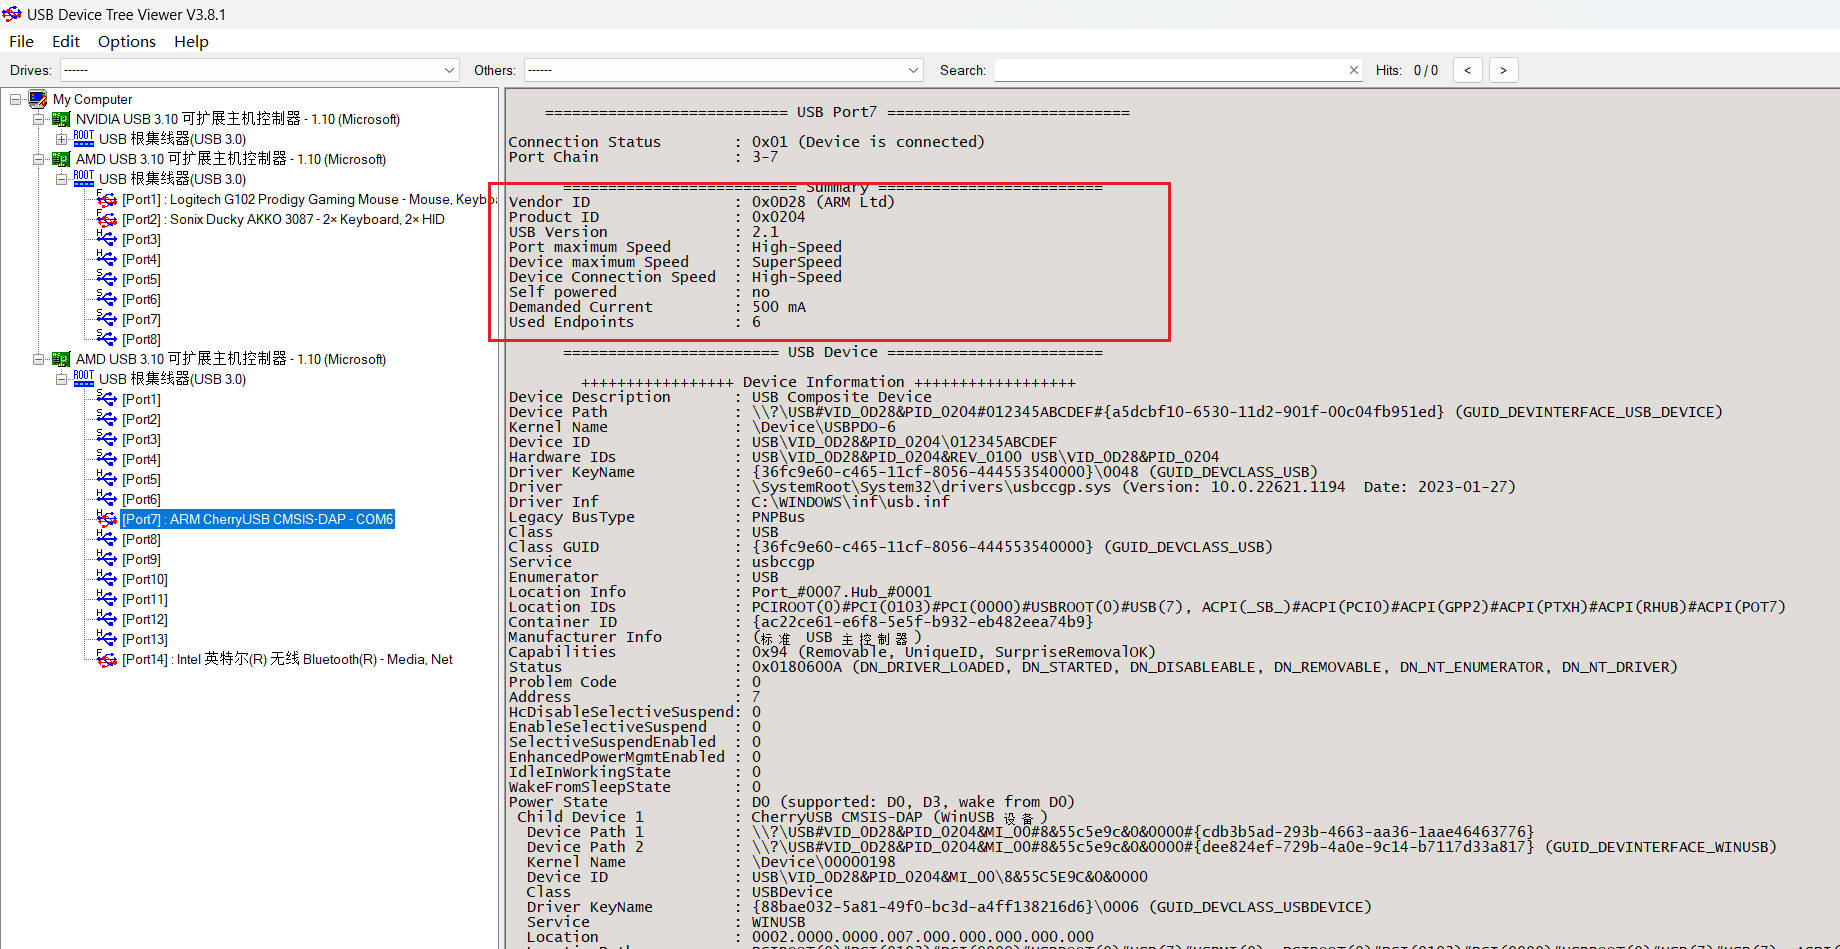Click the second AMD controller chip icon

coord(60,359)
